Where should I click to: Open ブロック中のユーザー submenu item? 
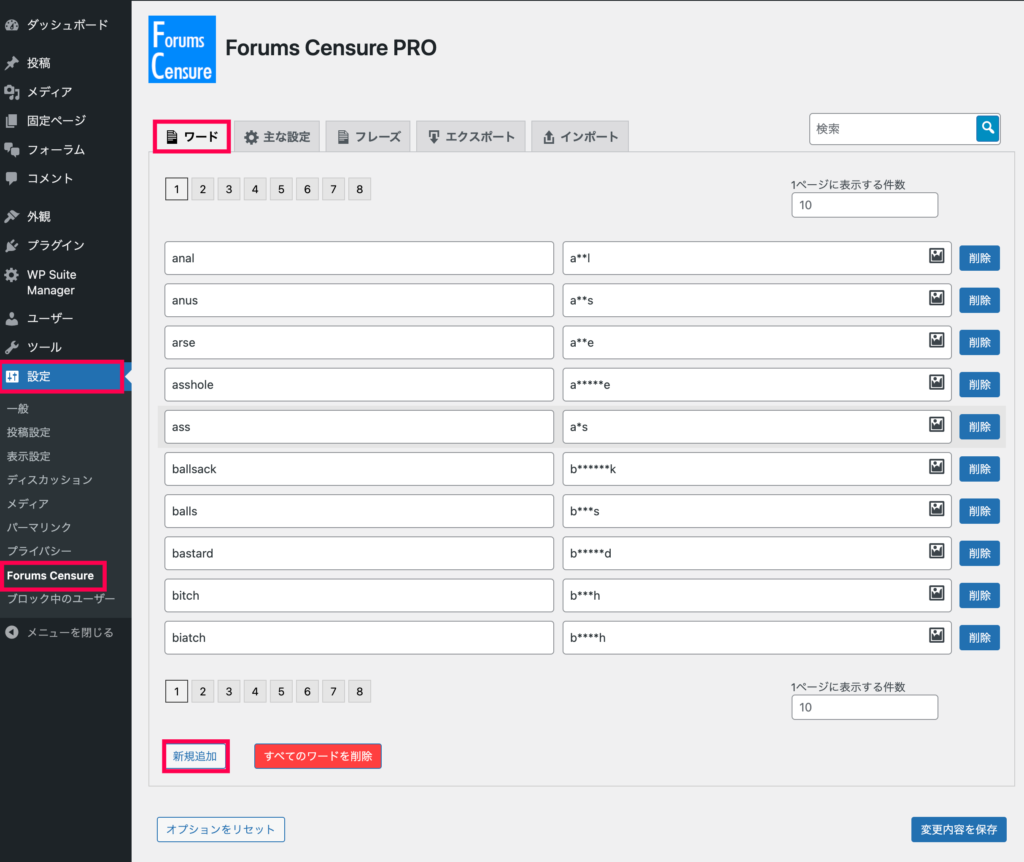(x=61, y=599)
